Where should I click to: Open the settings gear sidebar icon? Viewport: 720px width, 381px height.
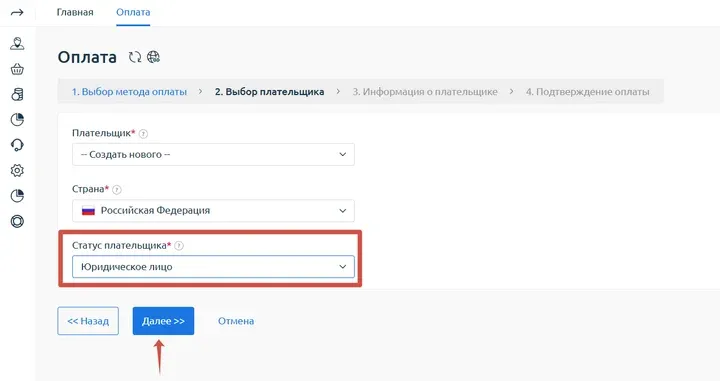coord(17,170)
